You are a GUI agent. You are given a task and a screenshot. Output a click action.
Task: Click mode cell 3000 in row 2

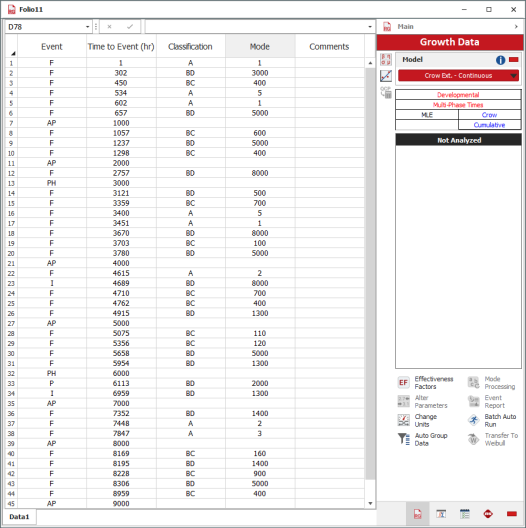click(260, 73)
